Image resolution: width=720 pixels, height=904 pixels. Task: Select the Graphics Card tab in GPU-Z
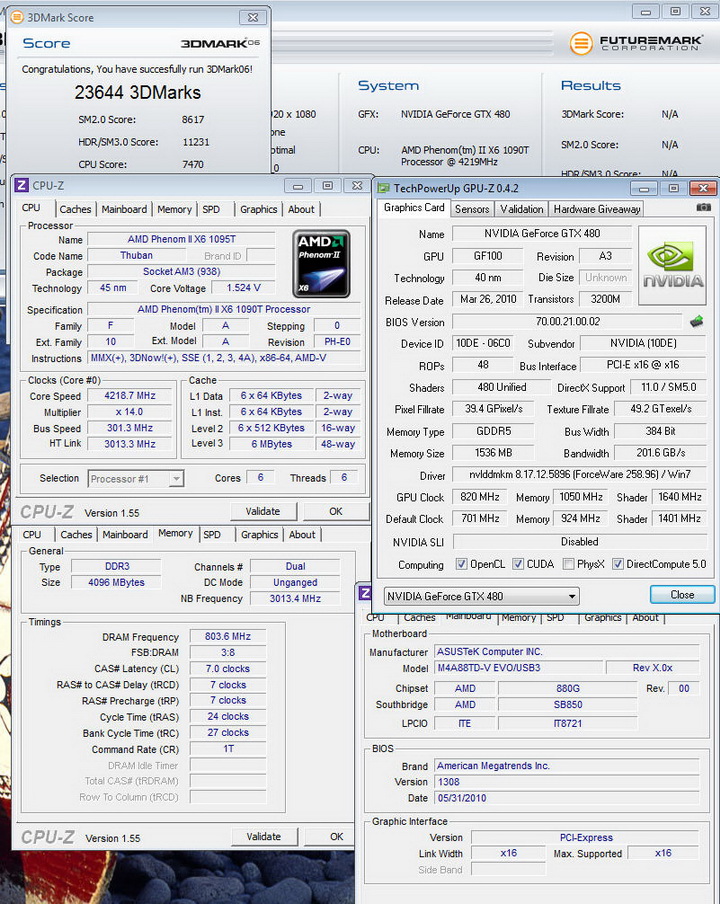pos(414,208)
